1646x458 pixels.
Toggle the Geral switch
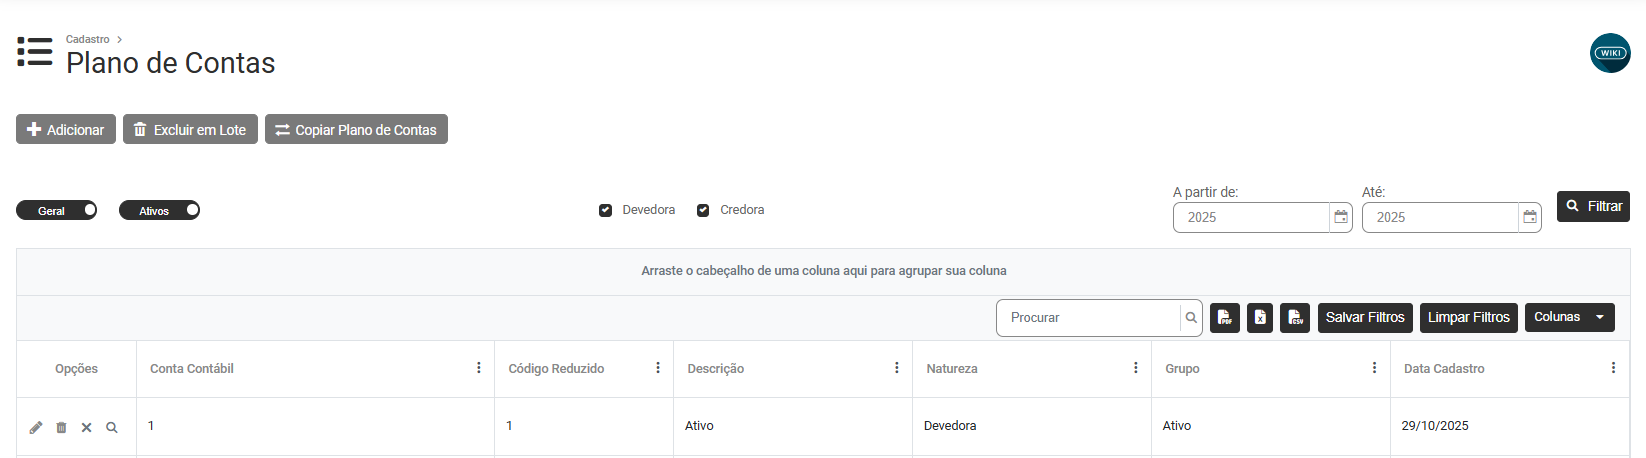[56, 210]
